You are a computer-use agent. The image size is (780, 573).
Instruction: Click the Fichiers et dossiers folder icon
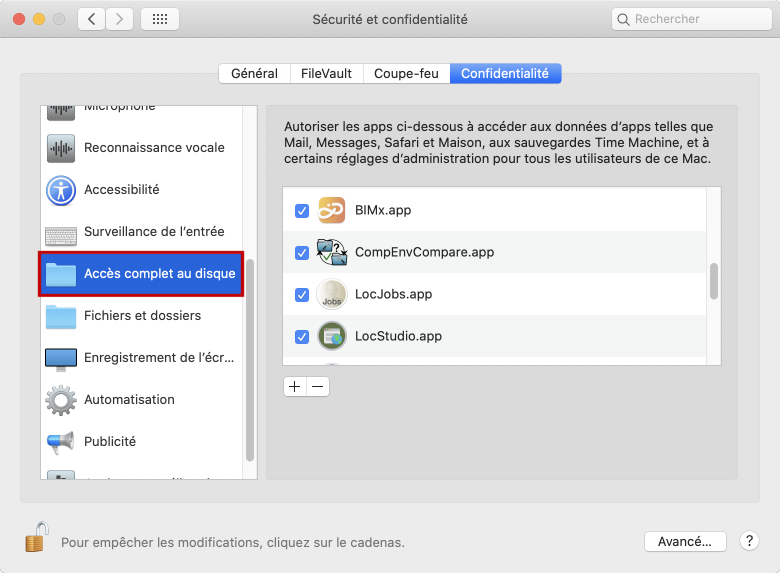pos(61,316)
